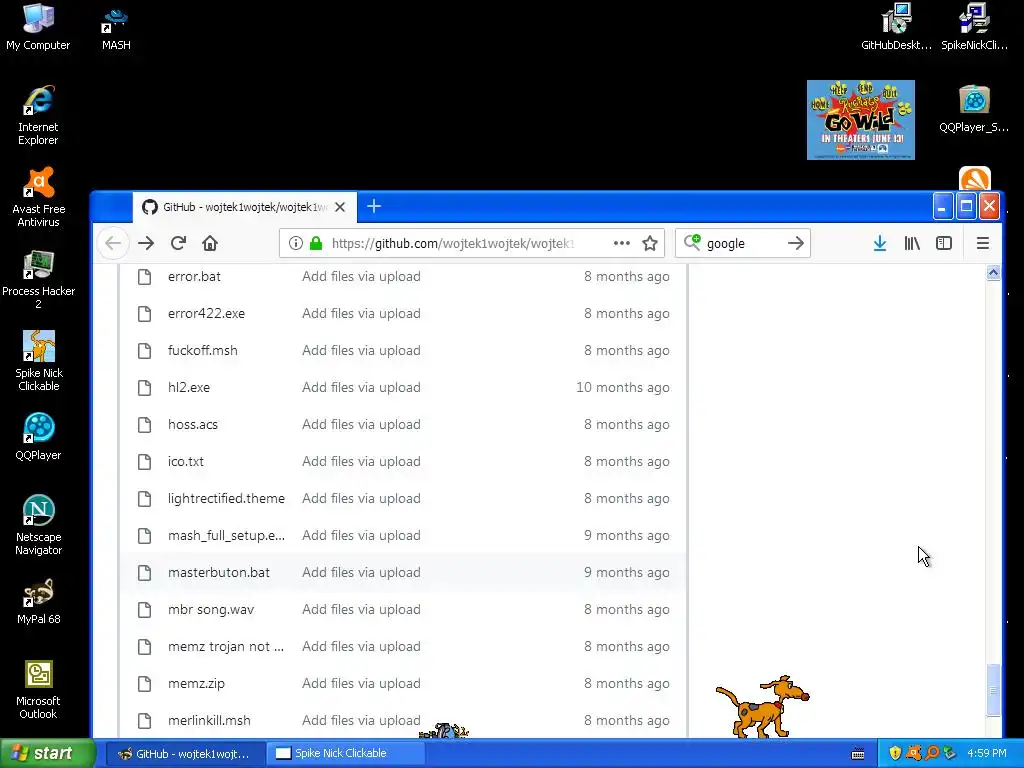Open MASH desktop shortcut
This screenshot has height=768, width=1024.
coord(116,27)
